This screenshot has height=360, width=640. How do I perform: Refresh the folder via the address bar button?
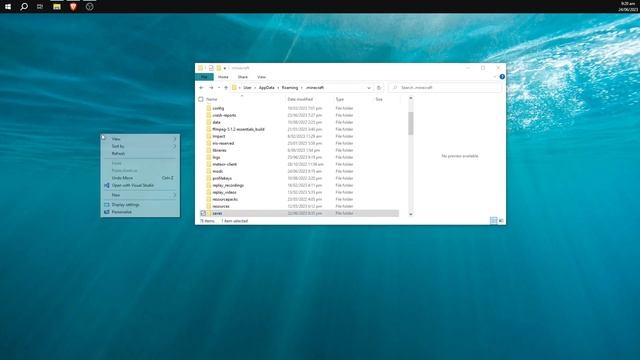[x=379, y=88]
